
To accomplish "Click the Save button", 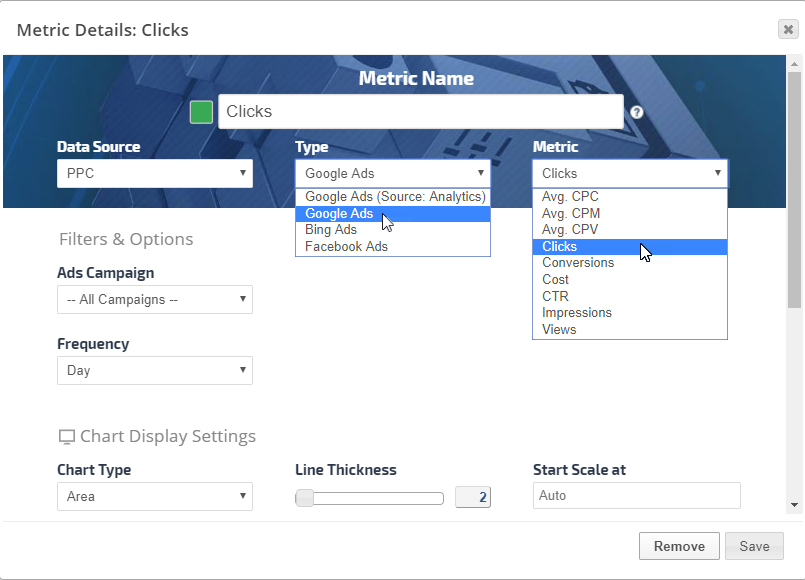I will (x=755, y=546).
